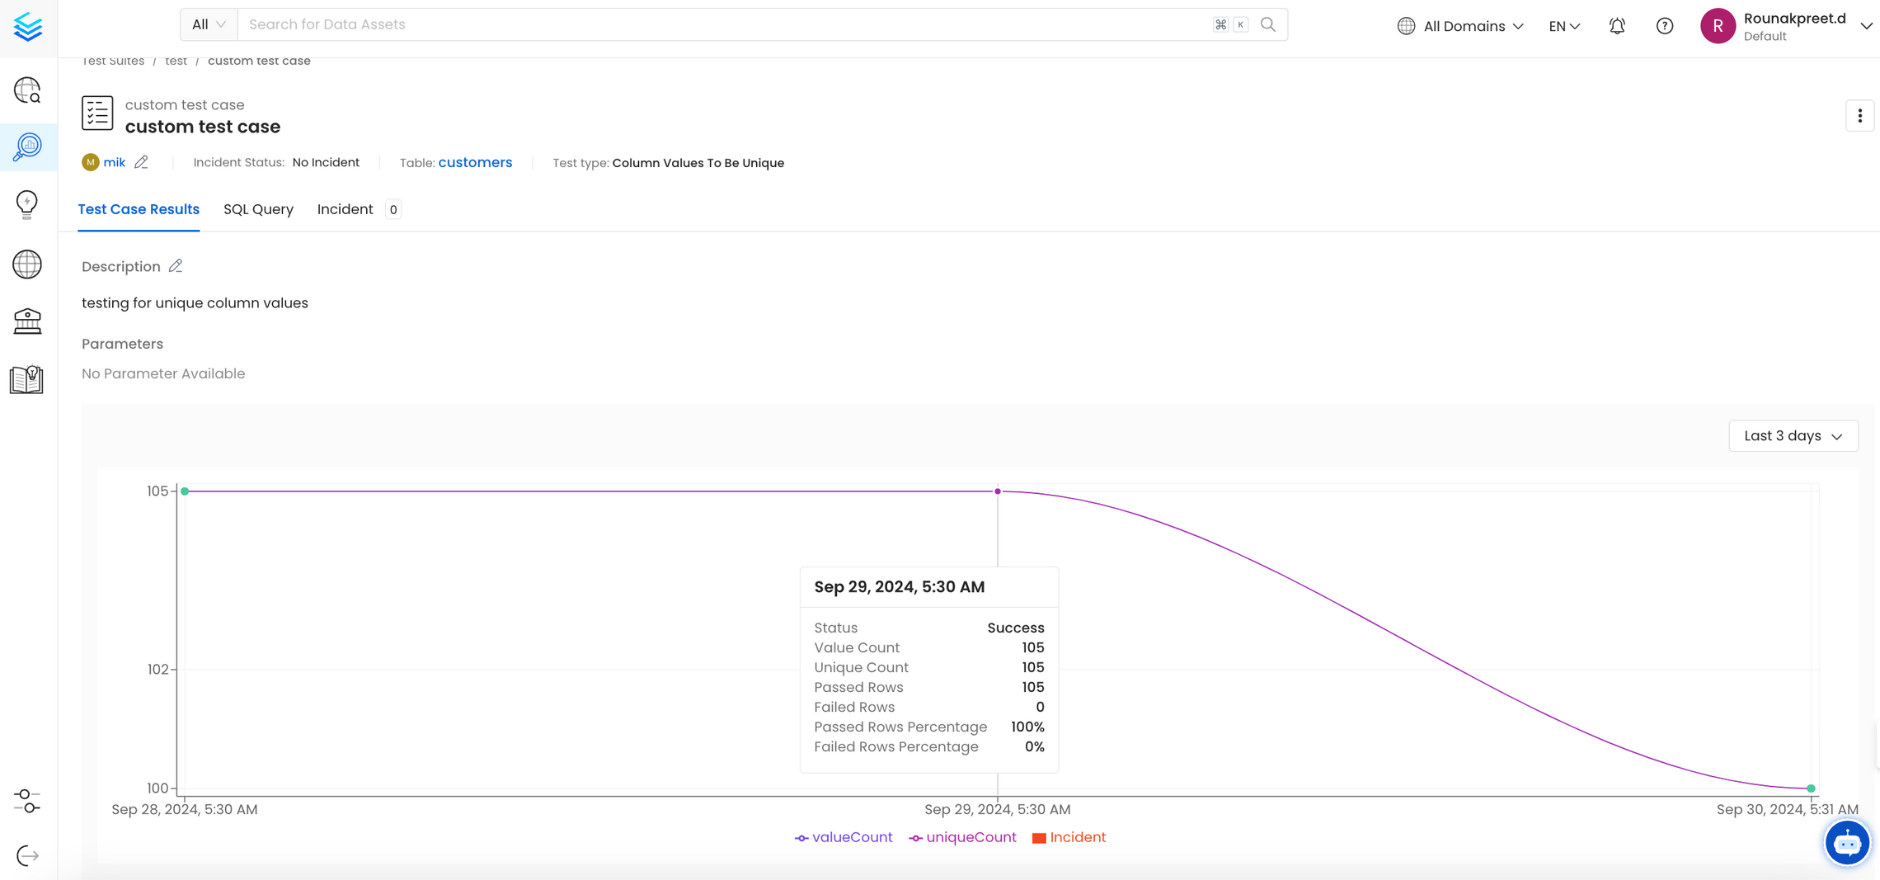The width and height of the screenshot is (1880, 880).
Task: Click the M owner avatar
Action: [90, 162]
